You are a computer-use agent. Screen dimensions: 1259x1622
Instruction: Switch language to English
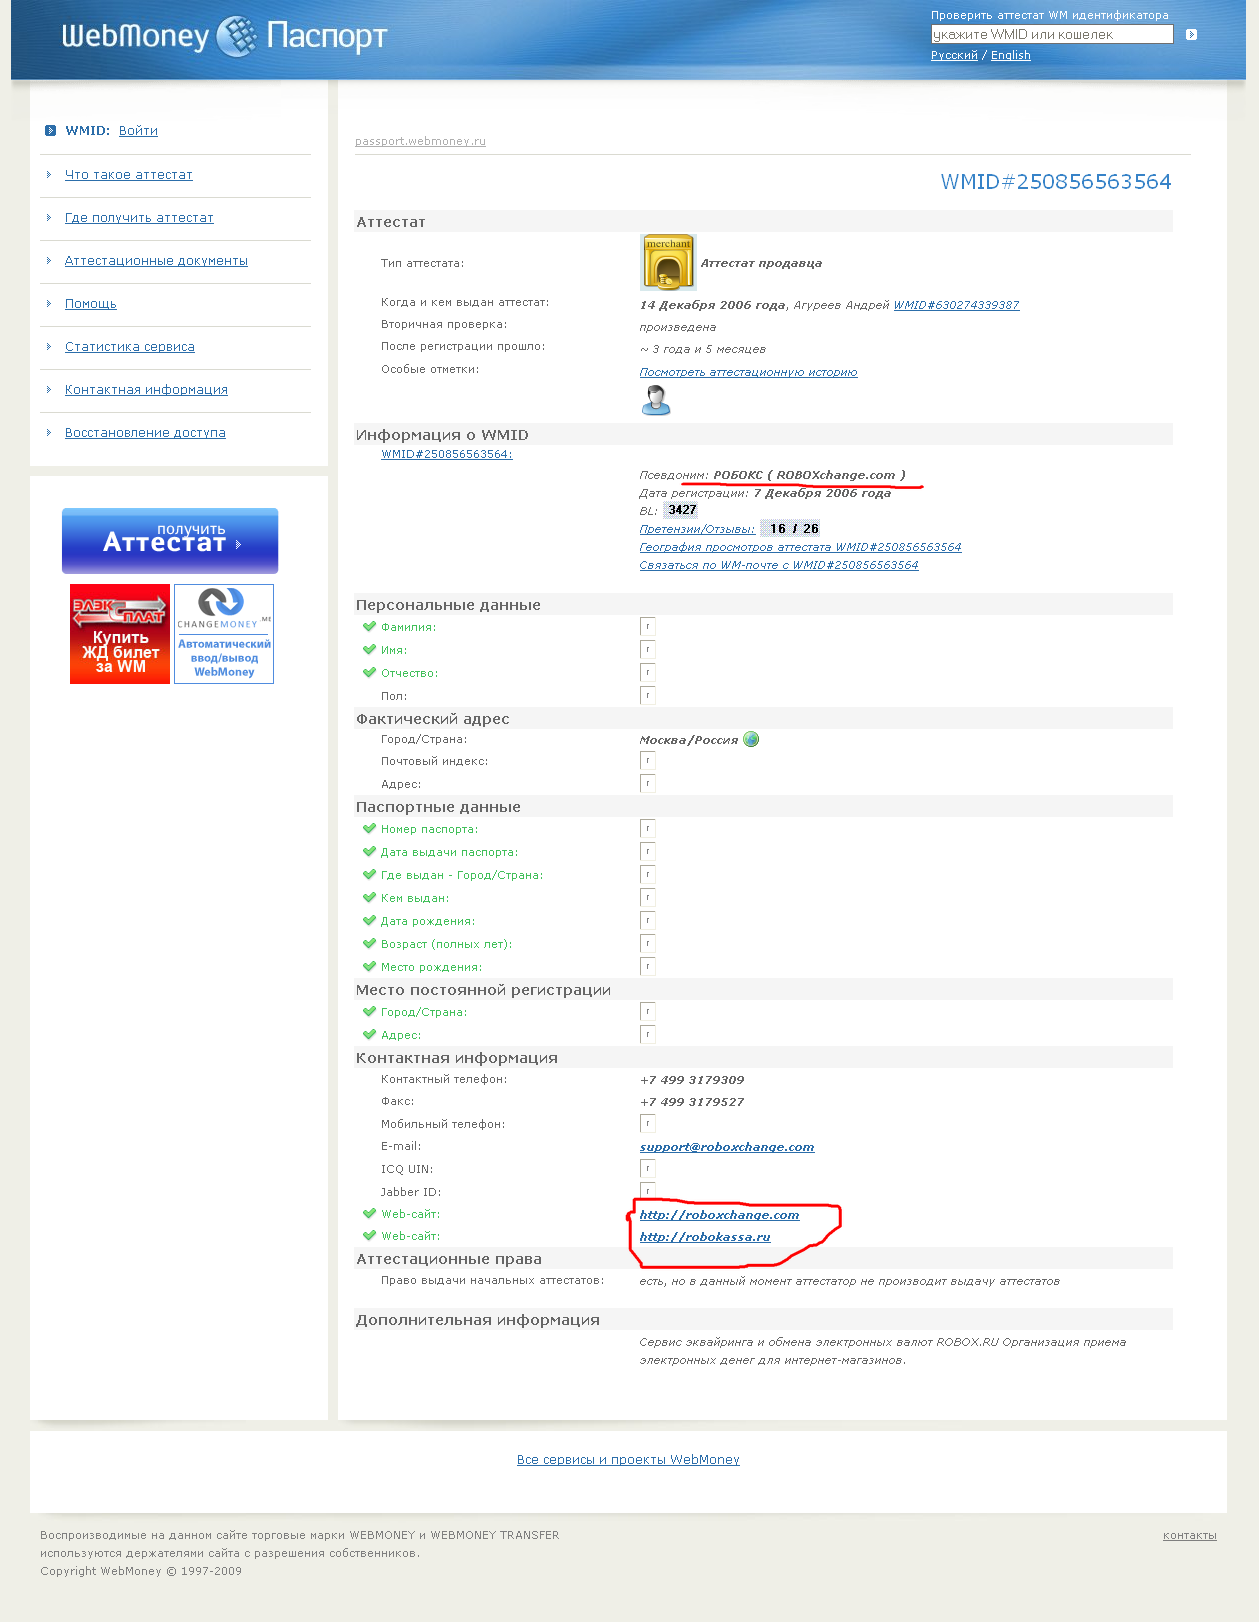[1010, 56]
